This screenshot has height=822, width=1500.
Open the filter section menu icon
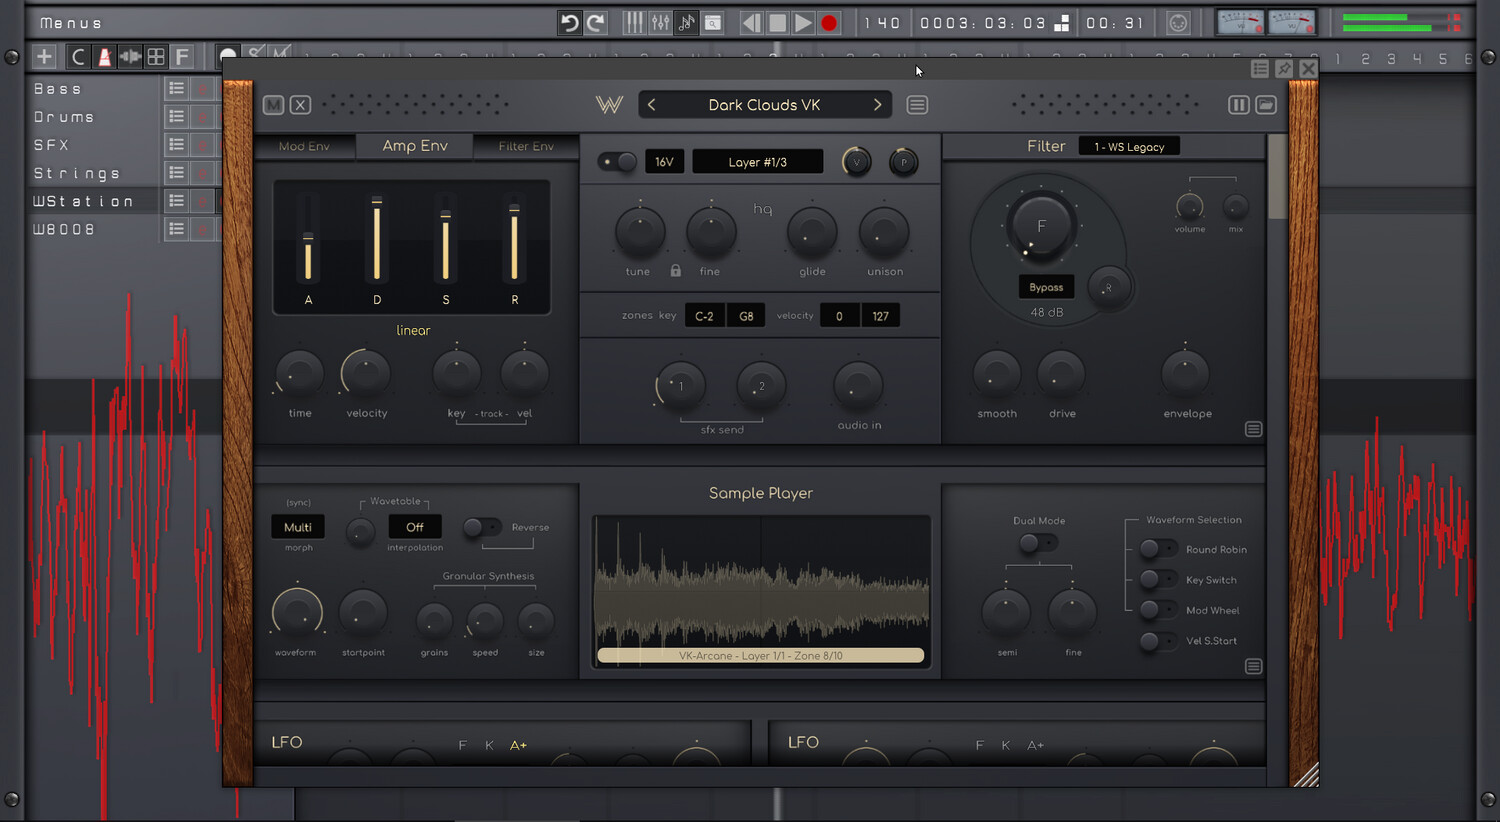tap(1253, 429)
